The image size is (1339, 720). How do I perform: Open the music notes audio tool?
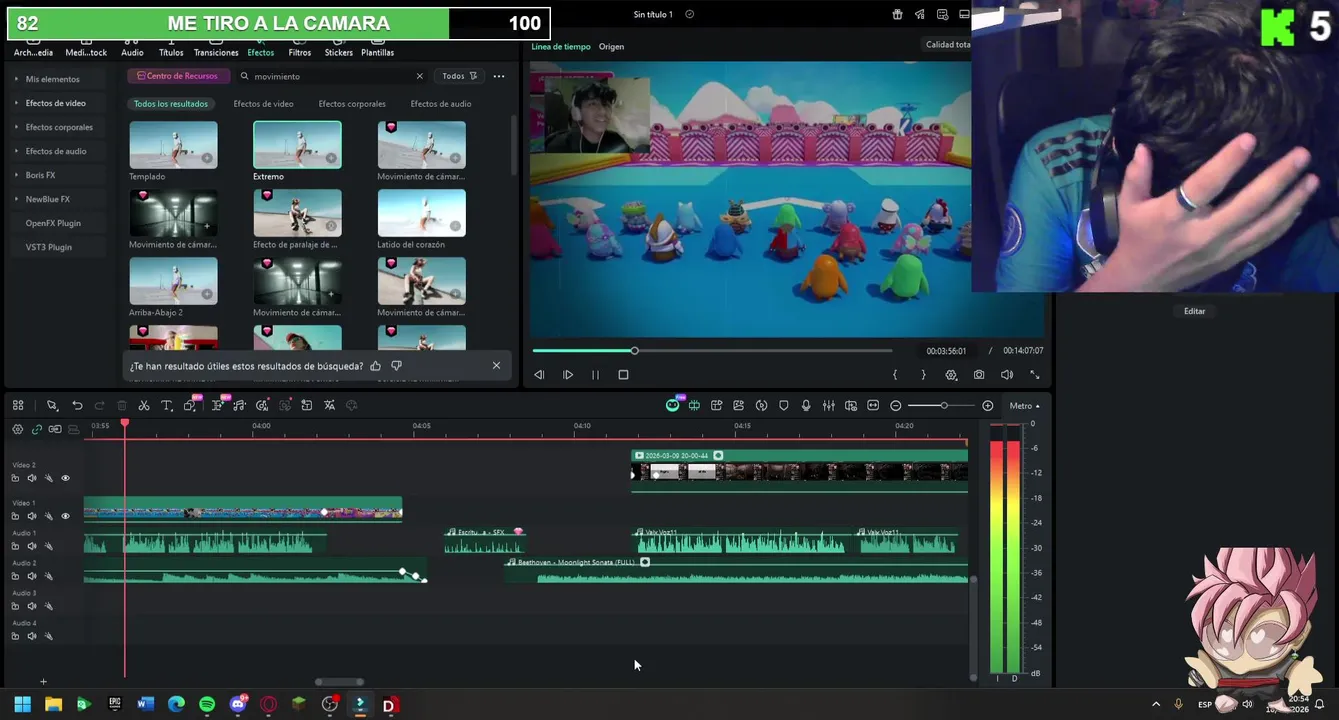240,405
